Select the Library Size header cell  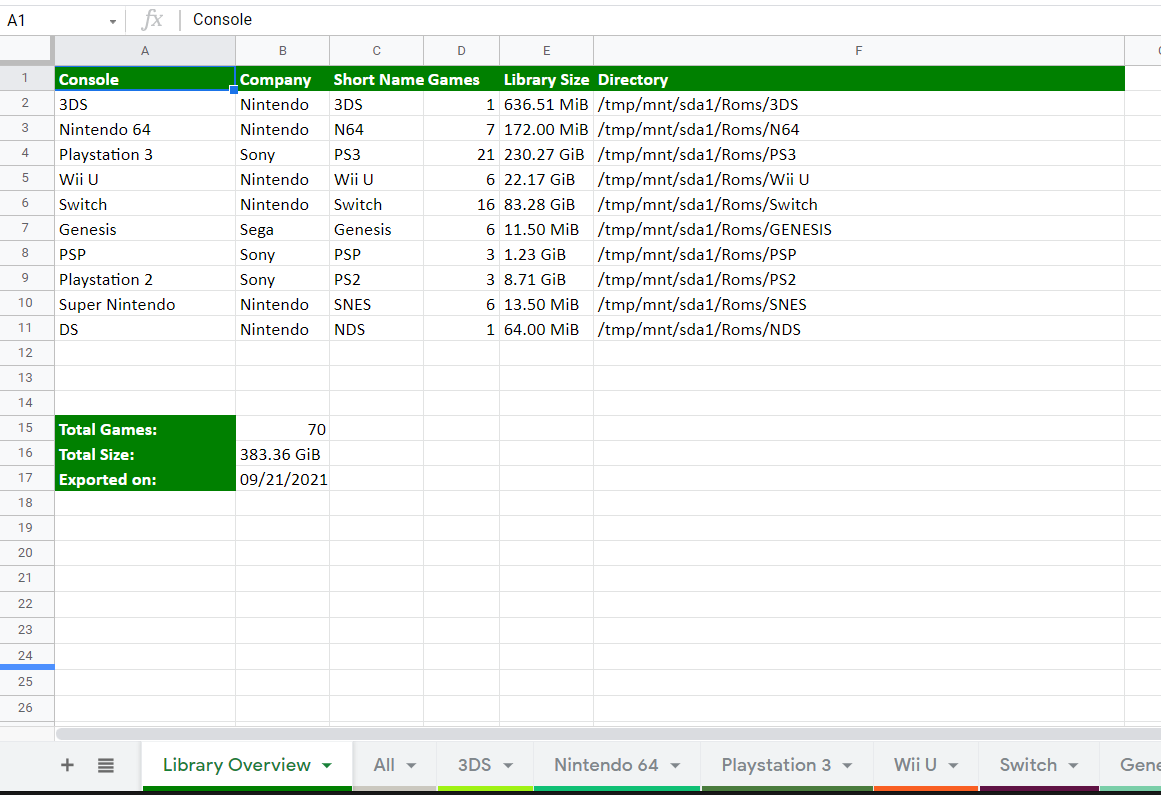click(546, 79)
